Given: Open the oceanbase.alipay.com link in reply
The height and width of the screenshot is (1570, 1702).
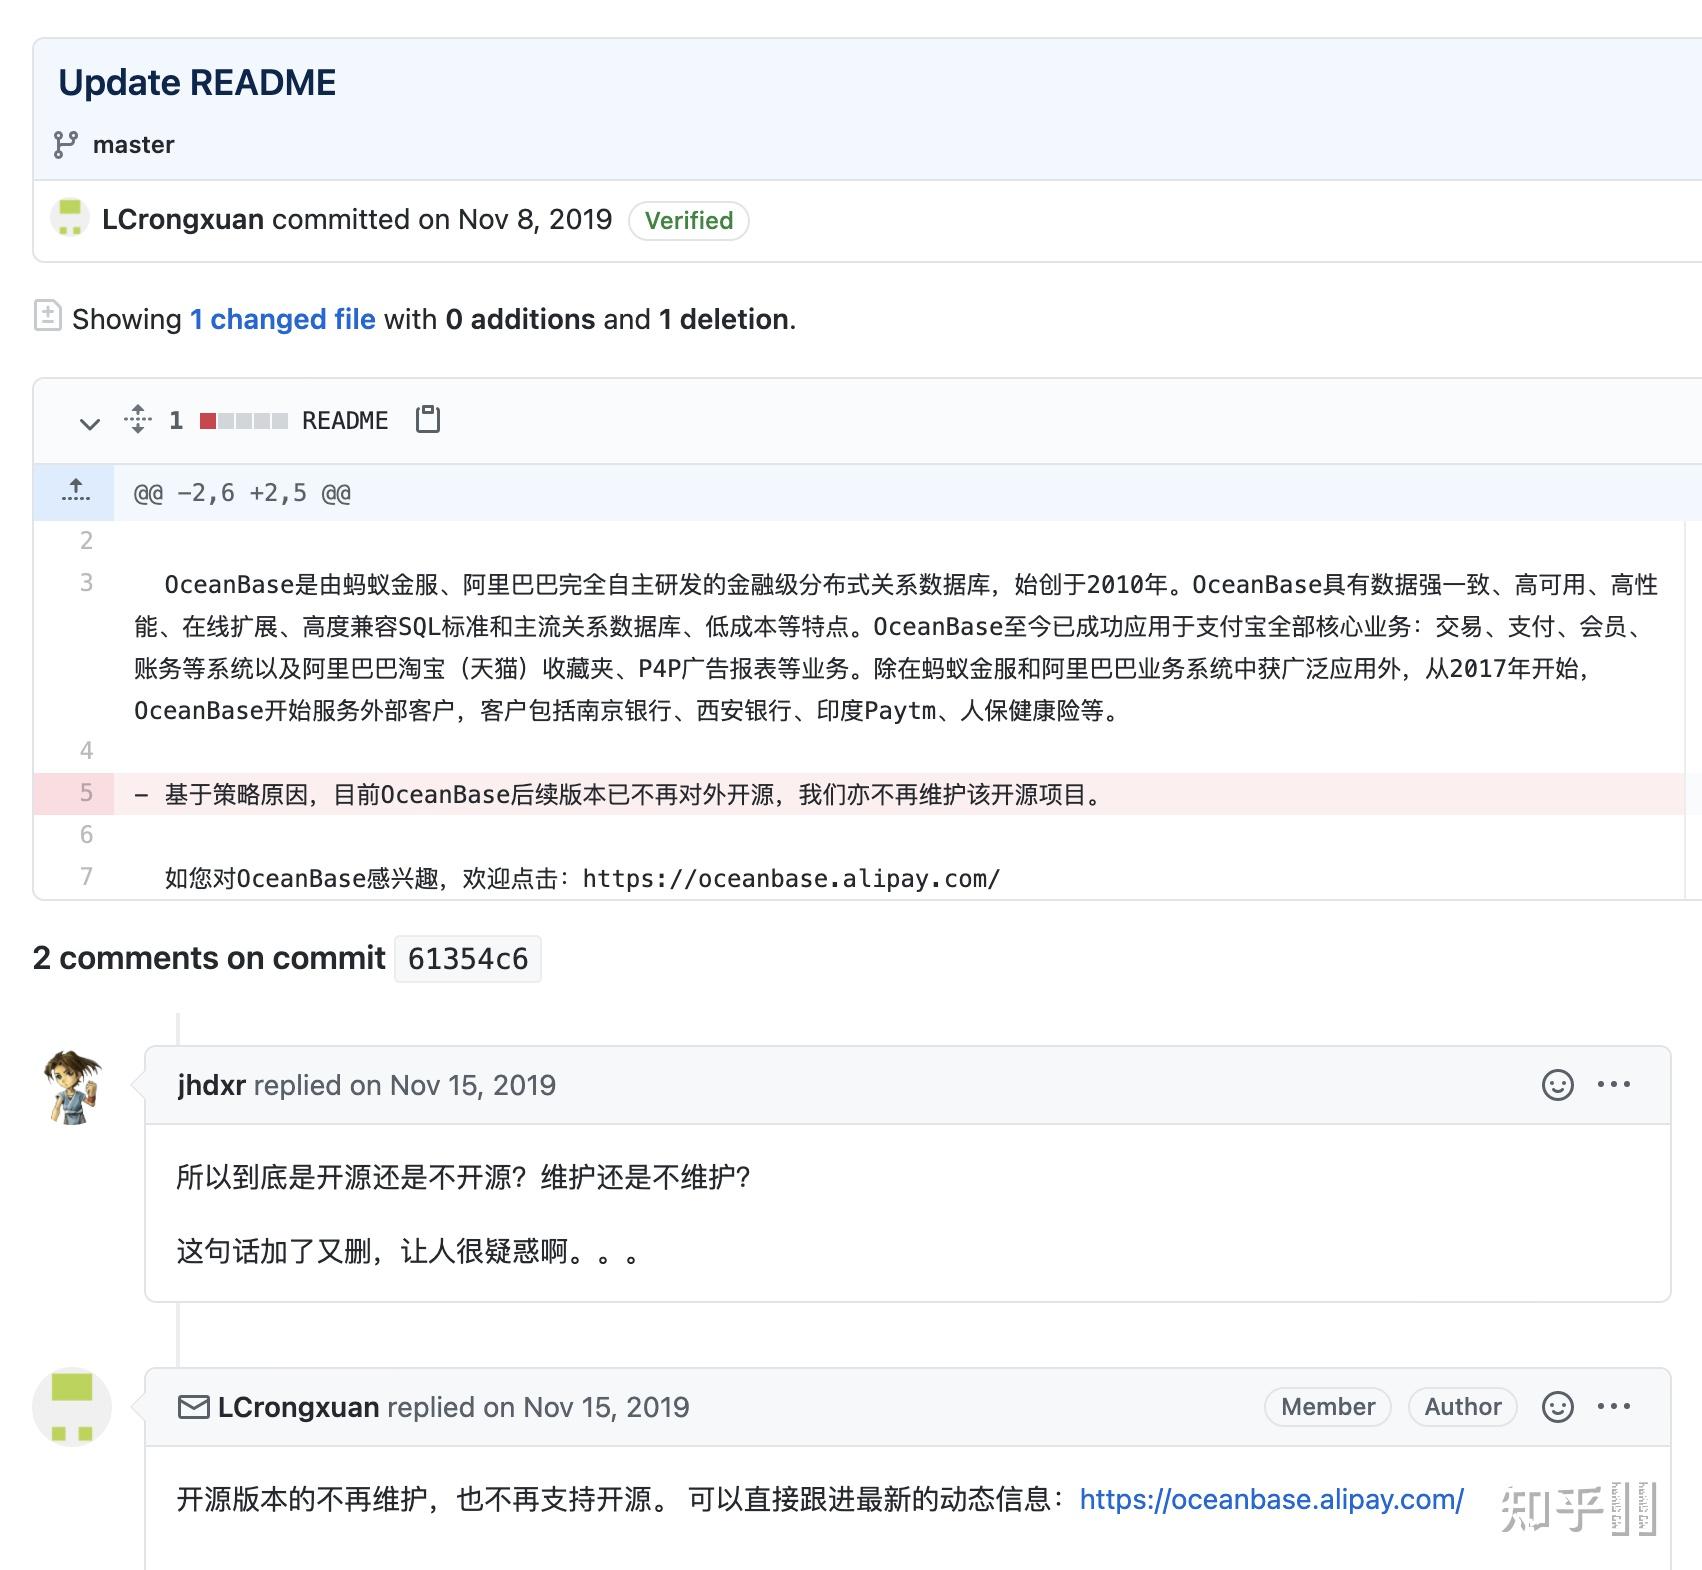Looking at the screenshot, I should (x=1271, y=1499).
